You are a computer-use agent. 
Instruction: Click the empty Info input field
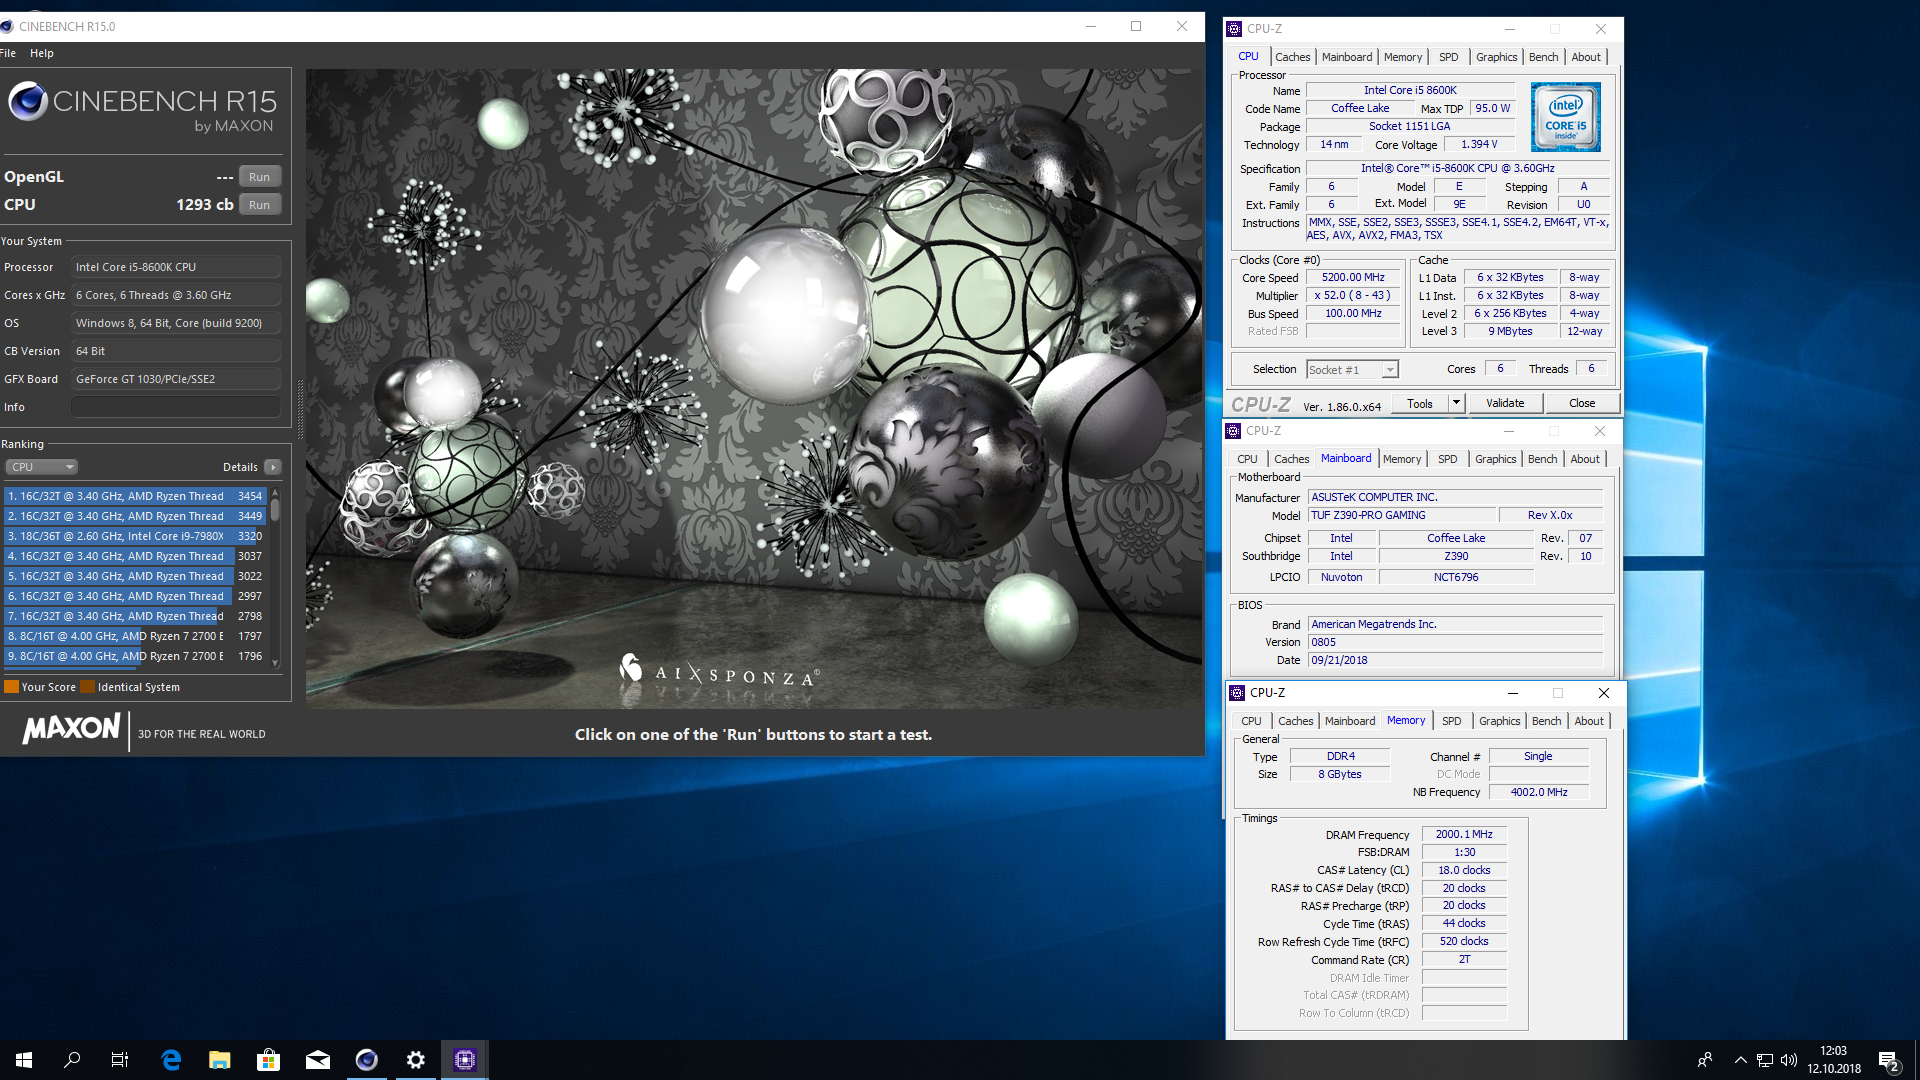point(176,407)
